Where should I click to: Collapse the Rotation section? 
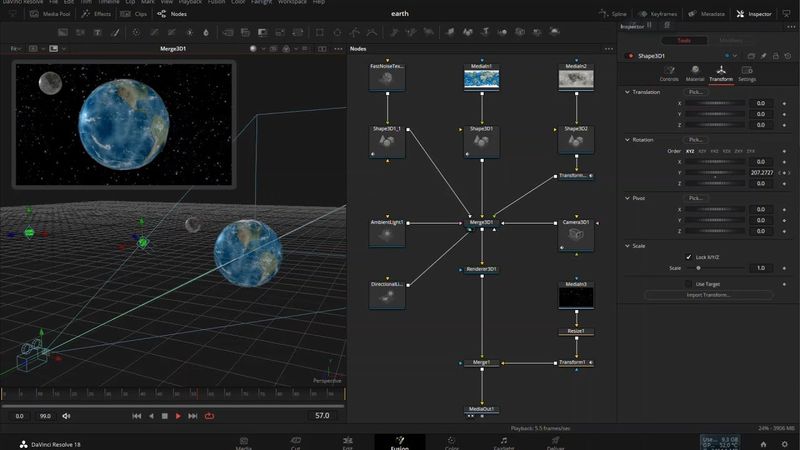(627, 139)
